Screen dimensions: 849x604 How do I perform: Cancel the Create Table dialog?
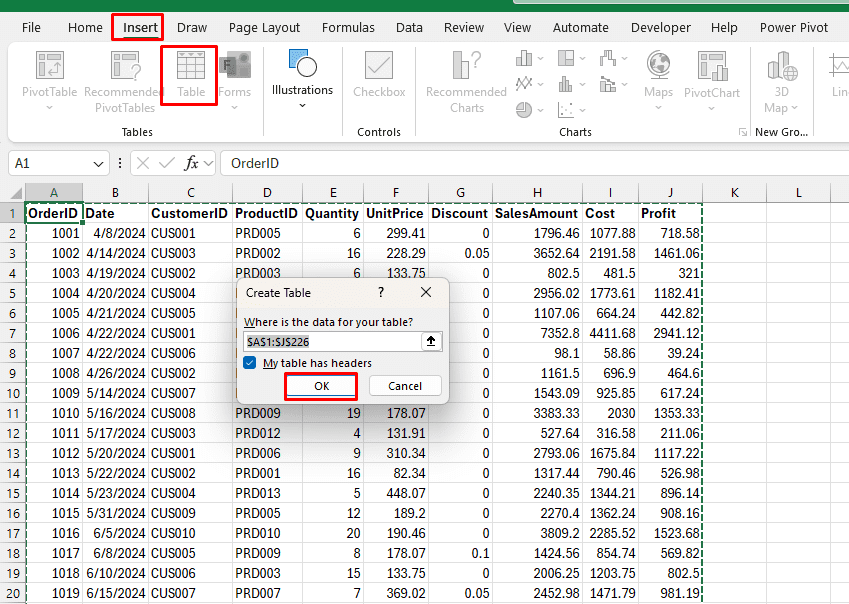(404, 386)
